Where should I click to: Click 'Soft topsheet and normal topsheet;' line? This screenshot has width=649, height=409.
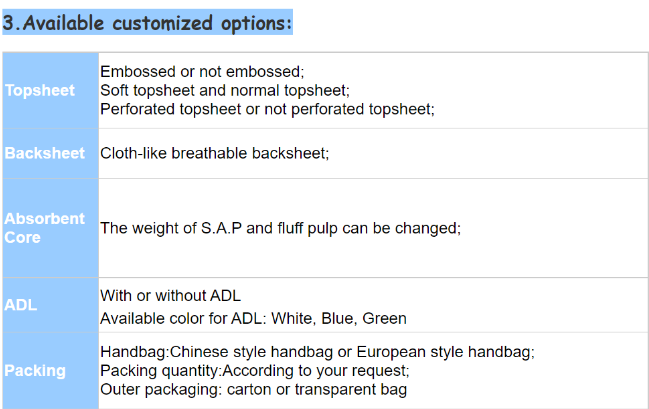[x=225, y=91]
